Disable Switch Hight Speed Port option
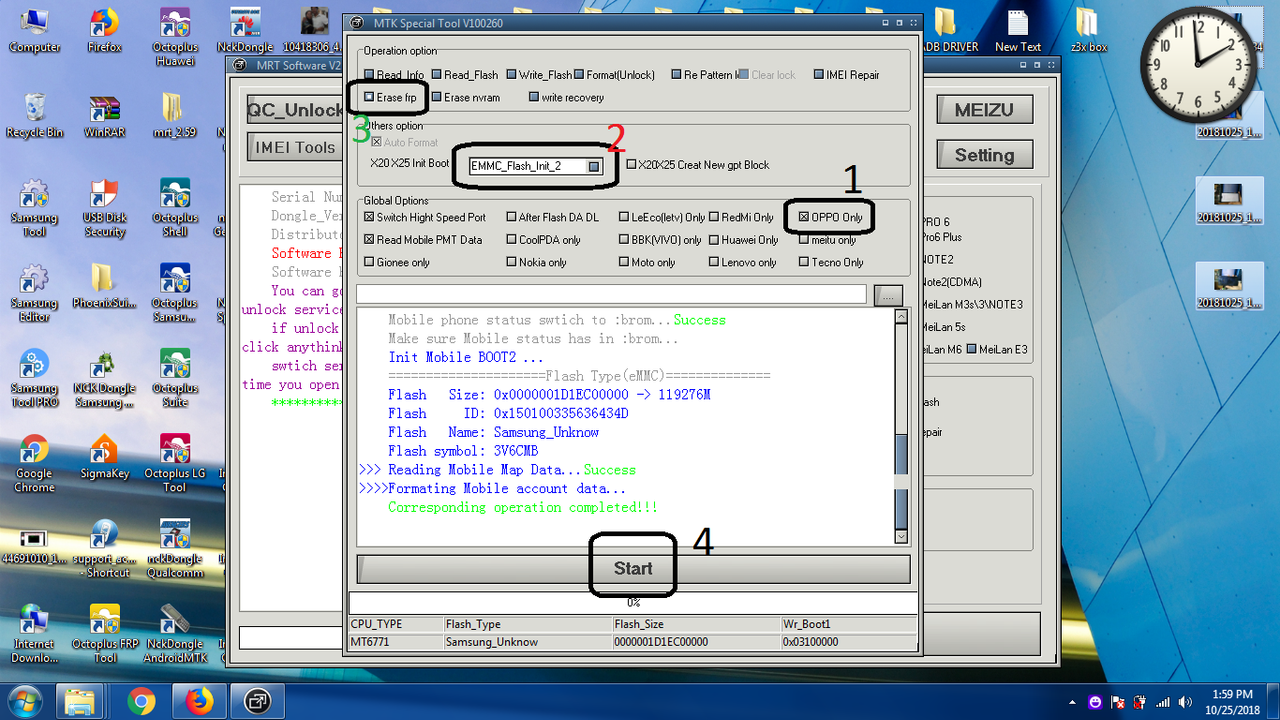 (369, 217)
